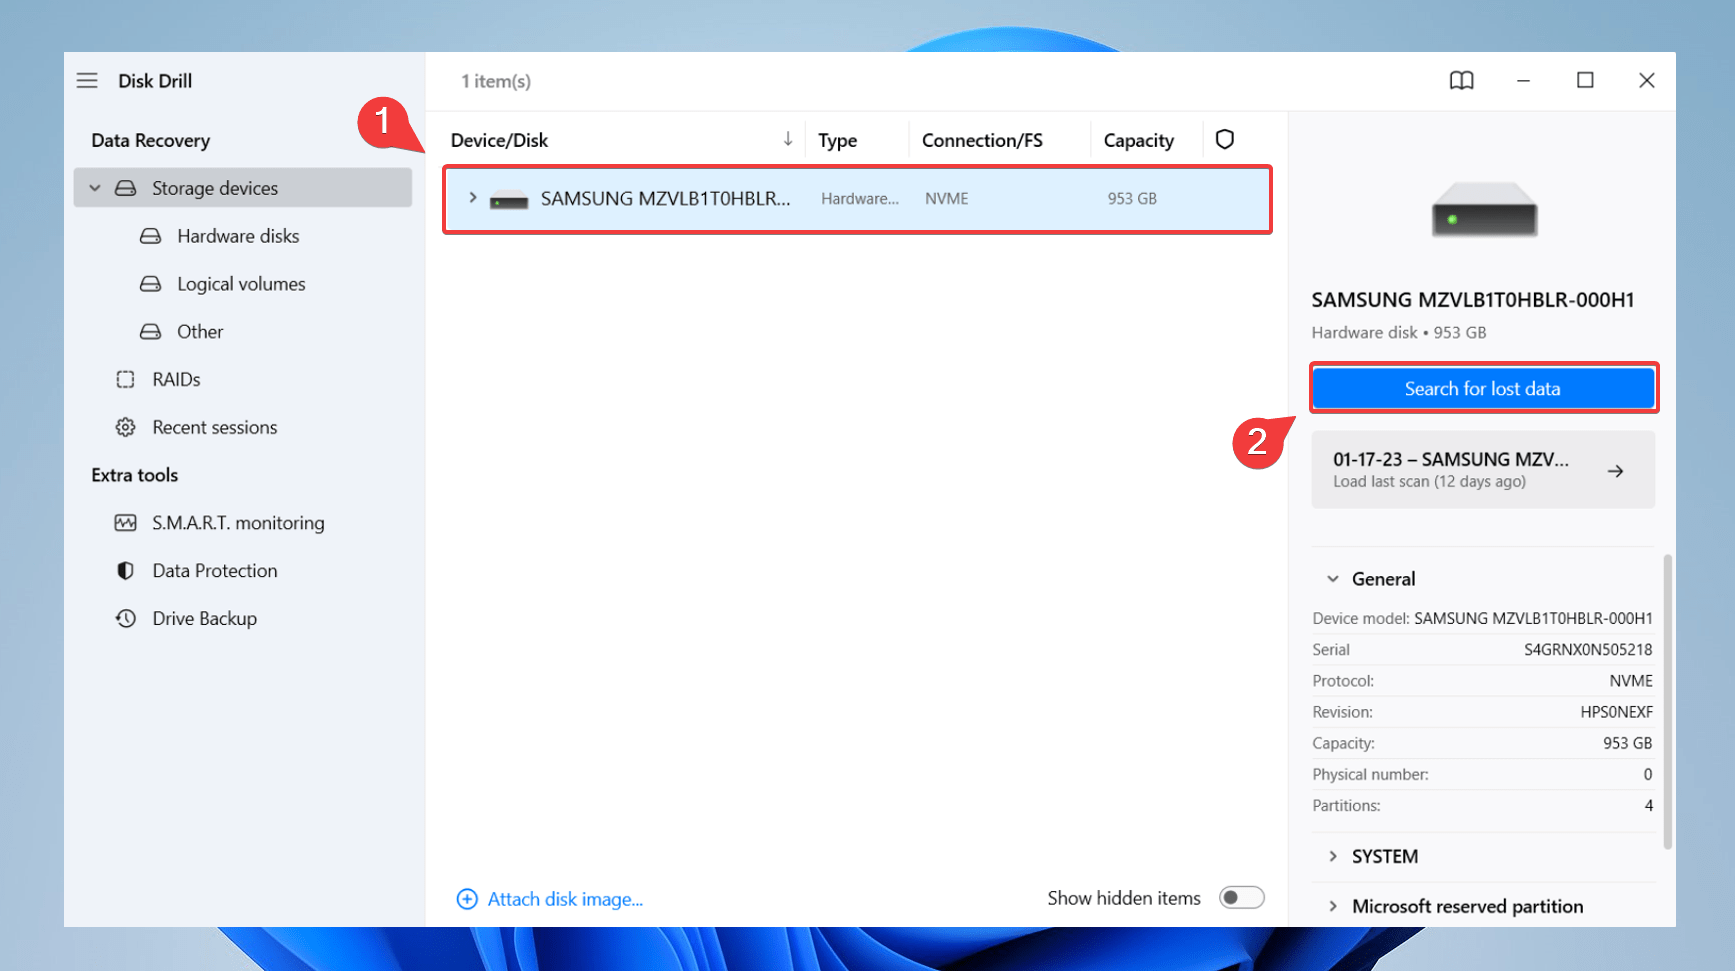Screen dimensions: 1735x971
Task: Toggle Show hidden items switch
Action: [1241, 897]
